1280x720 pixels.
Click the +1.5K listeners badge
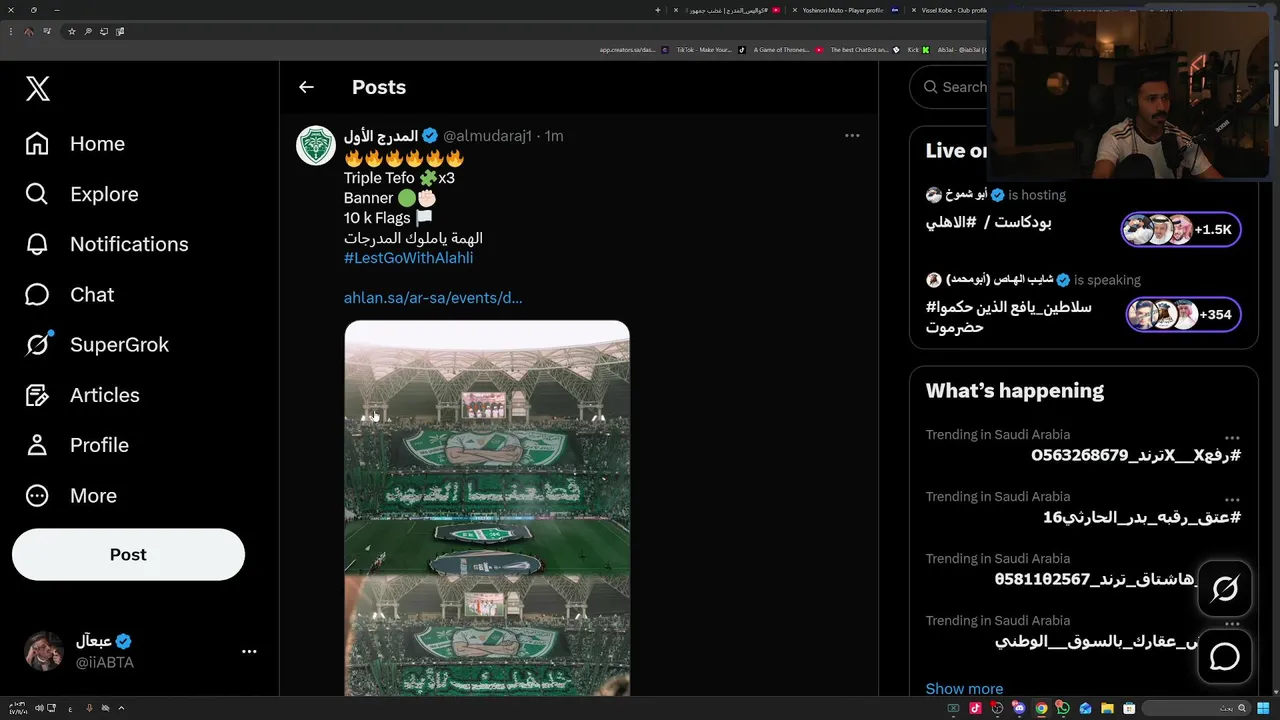point(1181,229)
